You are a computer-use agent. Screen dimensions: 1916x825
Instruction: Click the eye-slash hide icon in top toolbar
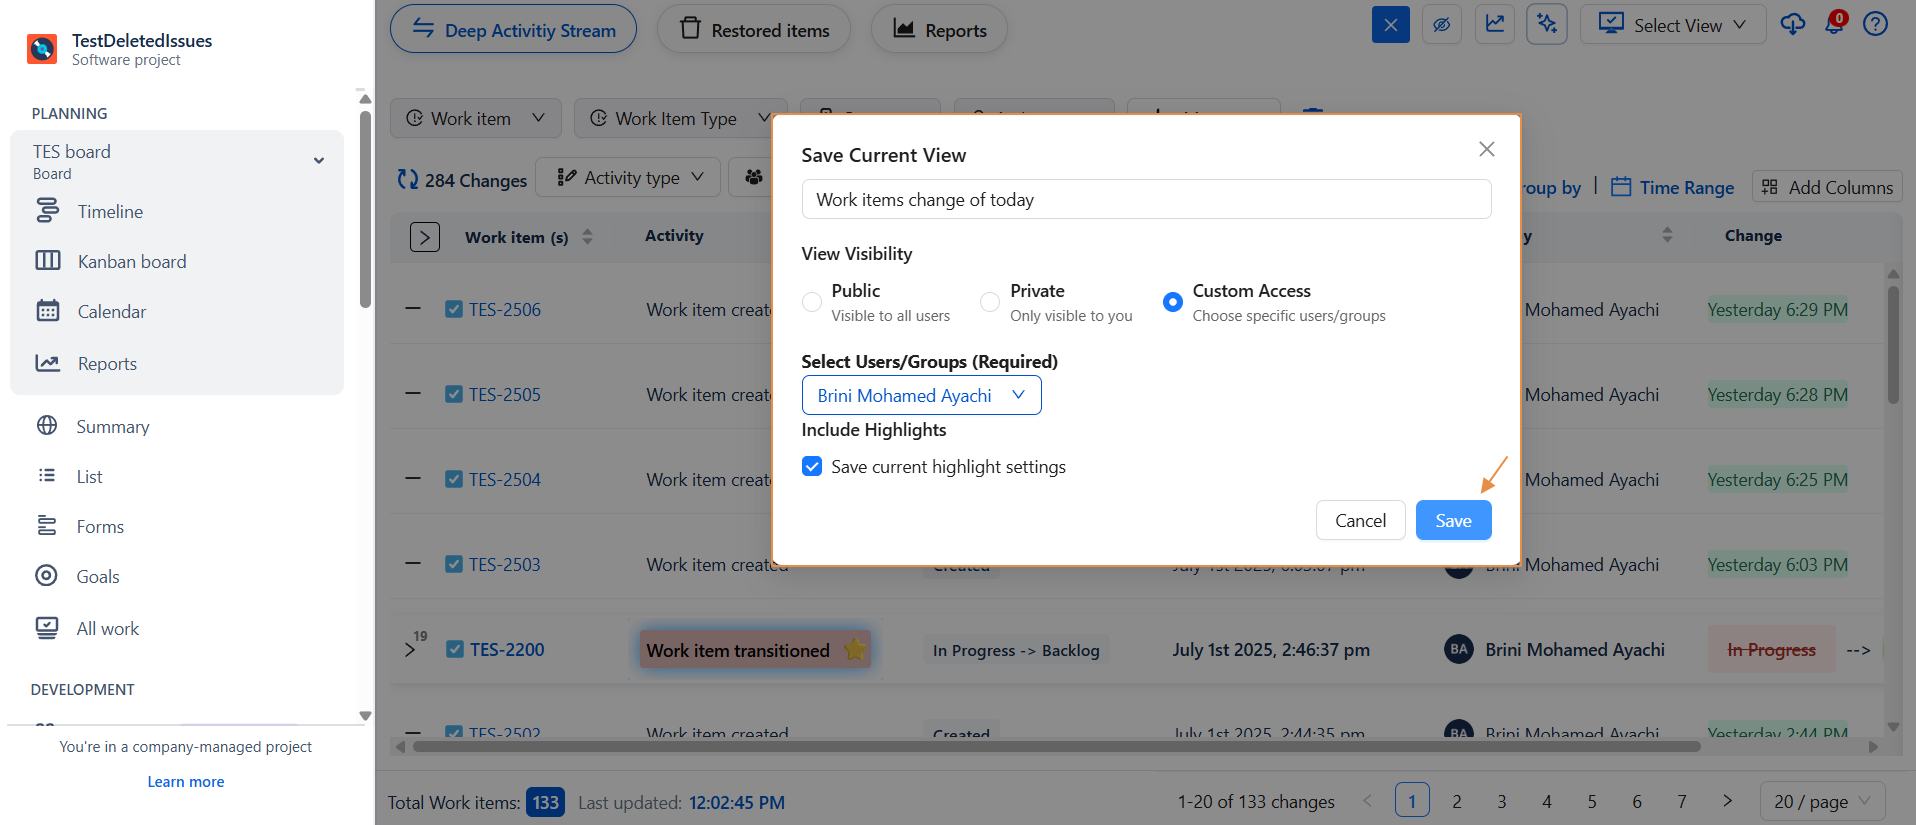[x=1441, y=25]
